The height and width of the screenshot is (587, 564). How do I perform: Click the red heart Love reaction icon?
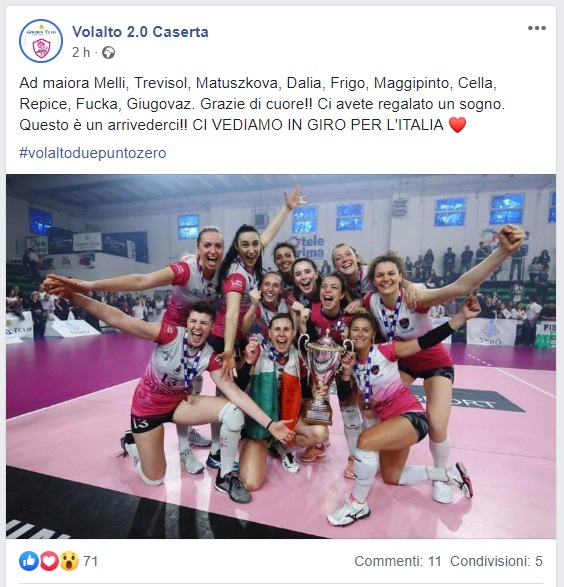[x=49, y=561]
